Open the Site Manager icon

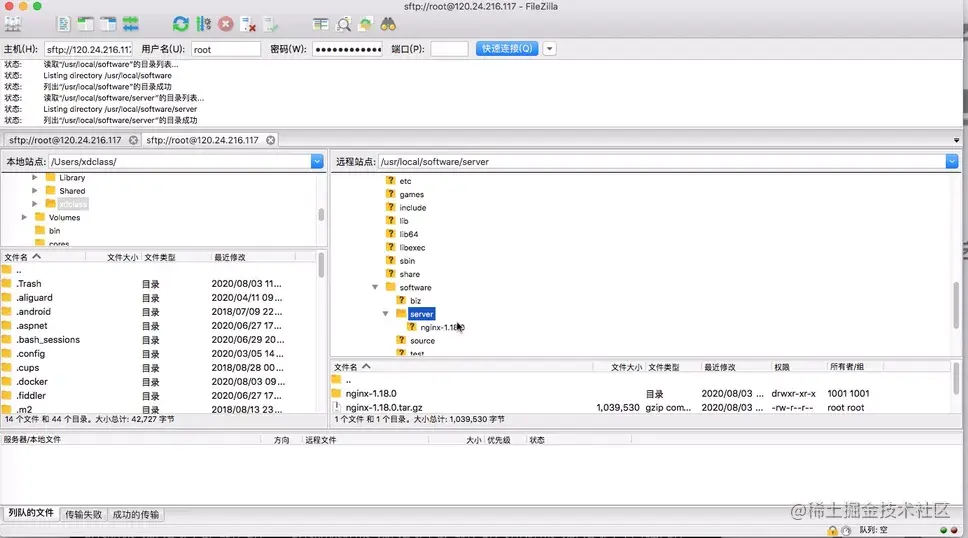pyautogui.click(x=13, y=24)
